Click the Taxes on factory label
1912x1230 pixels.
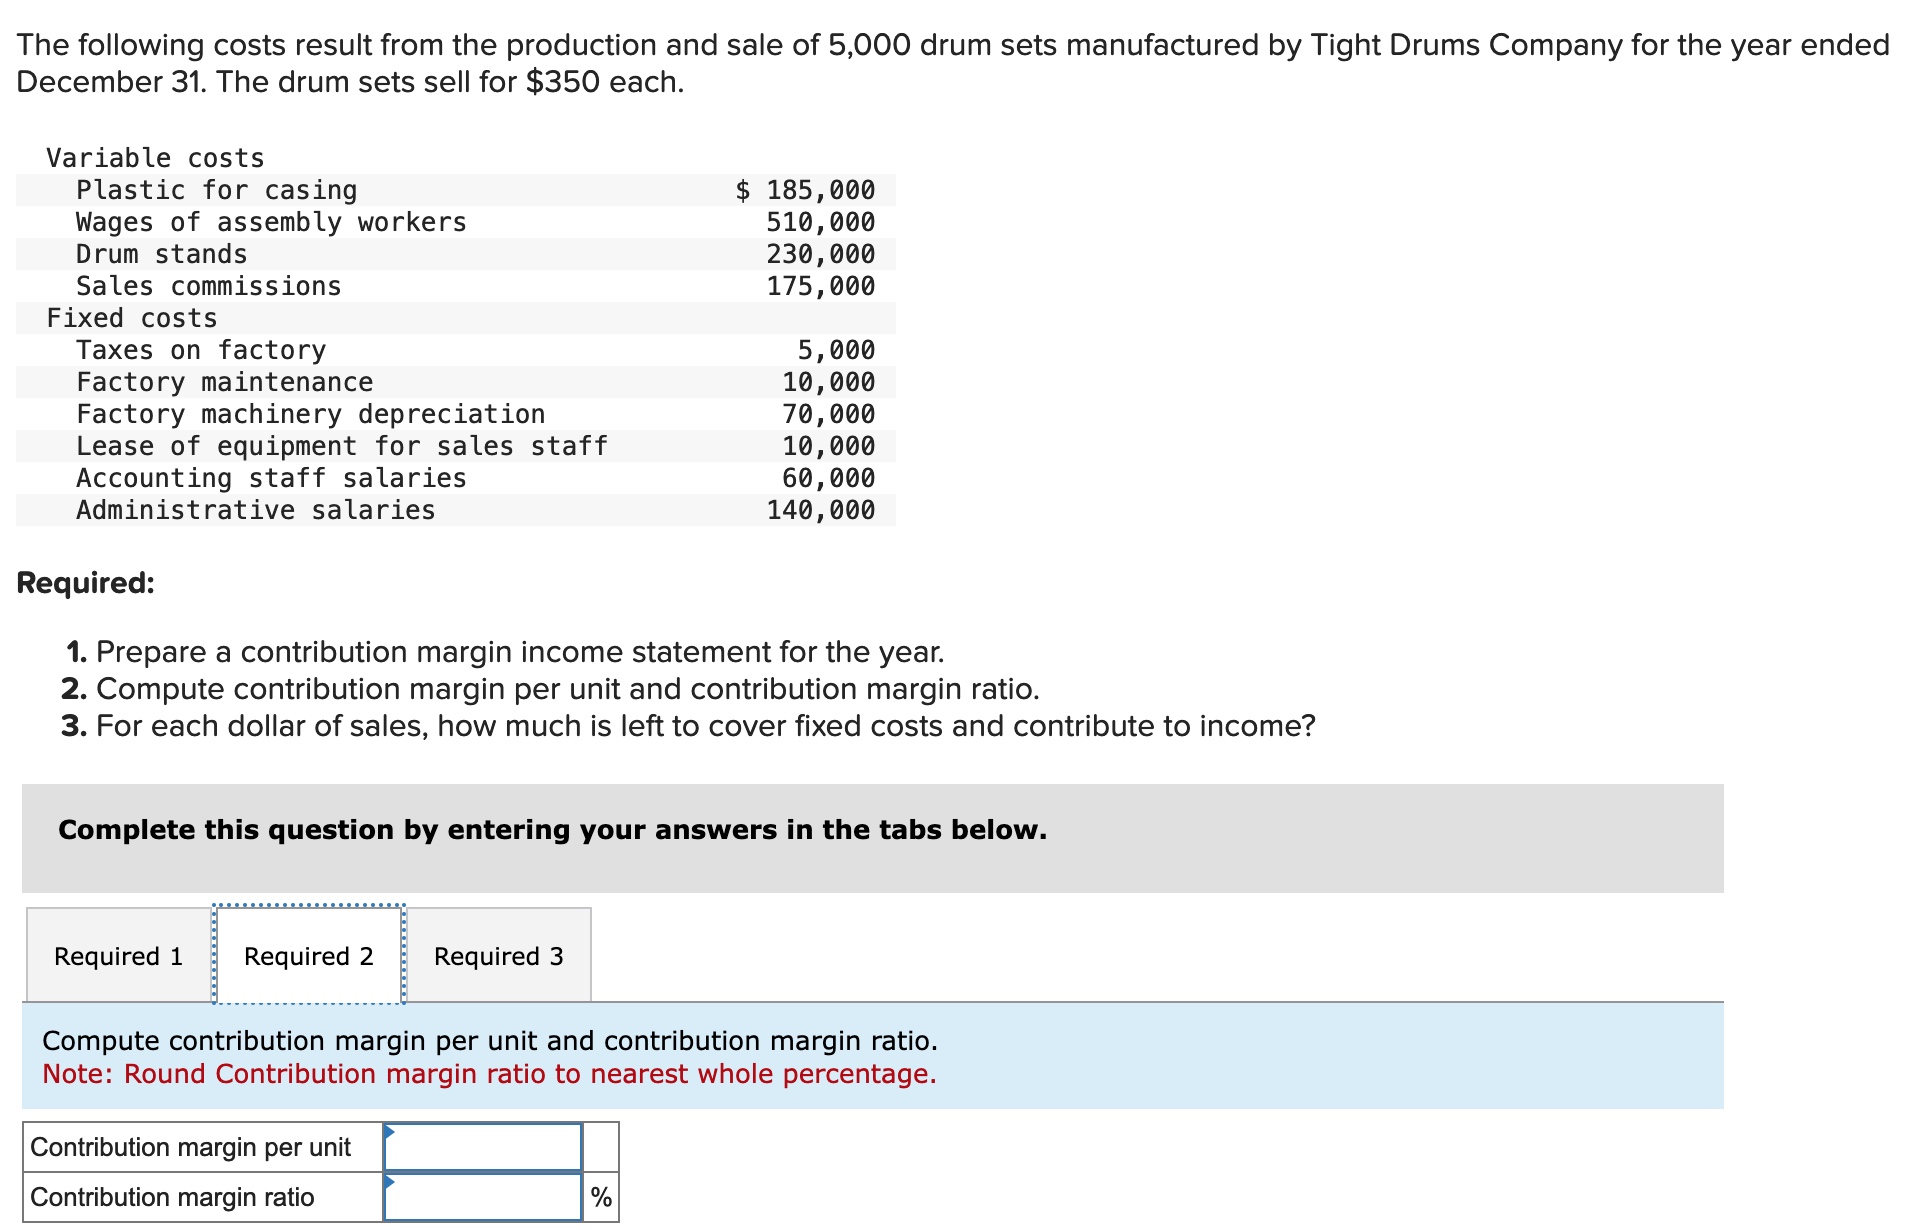point(201,350)
